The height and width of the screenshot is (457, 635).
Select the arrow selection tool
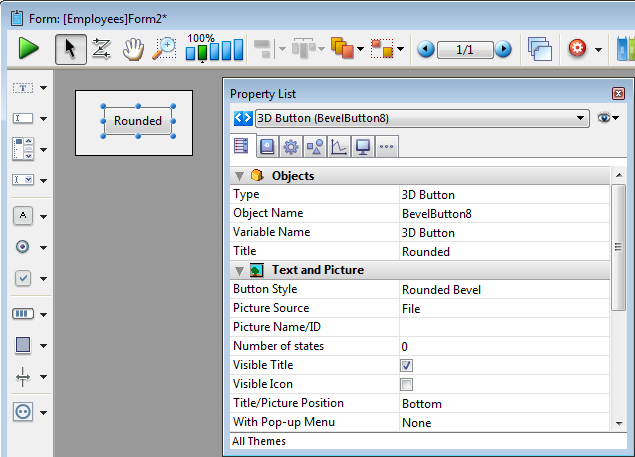[69, 48]
